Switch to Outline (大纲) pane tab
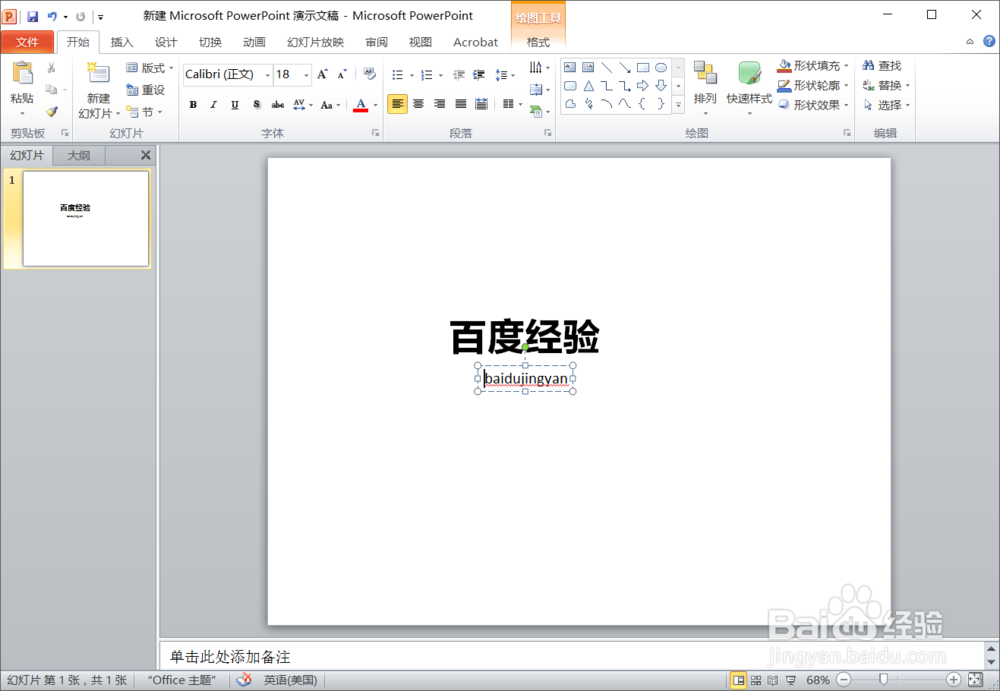The width and height of the screenshot is (1000, 691). [x=78, y=155]
